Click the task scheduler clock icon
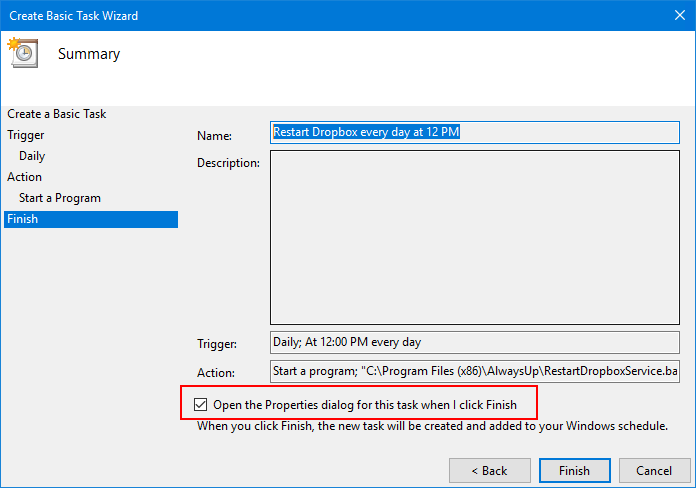 coord(23,52)
